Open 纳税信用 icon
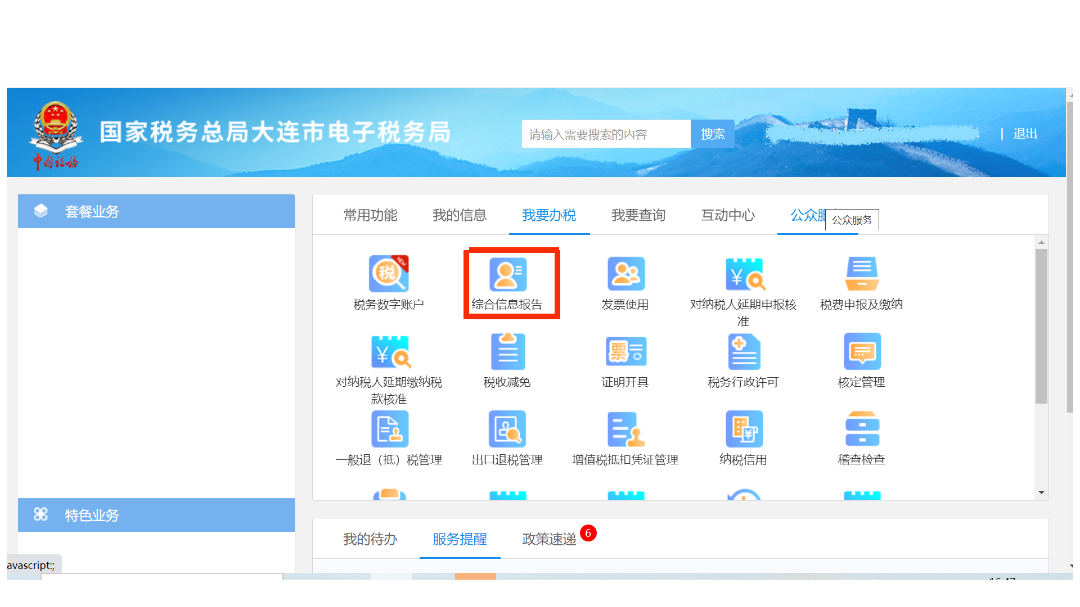Image resolution: width=1080 pixels, height=607 pixels. coord(744,429)
